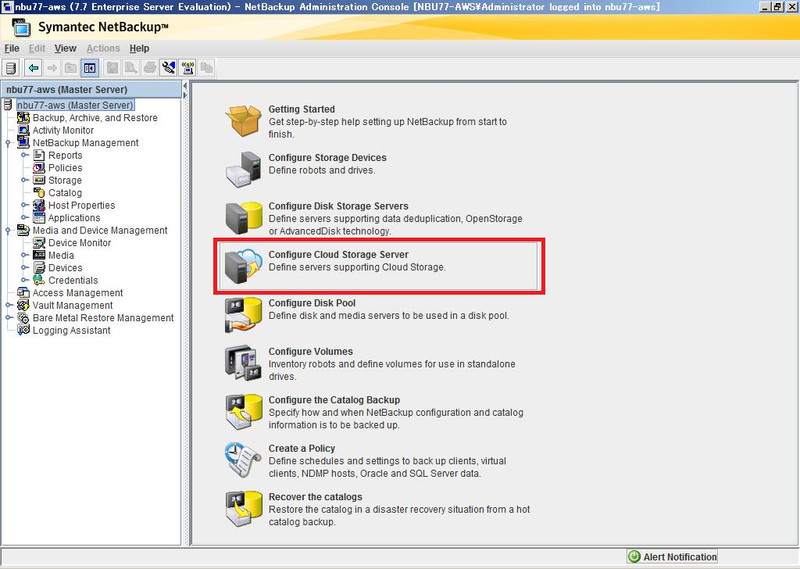Open the troubleshooter wrench toolbar icon
The height and width of the screenshot is (569, 800).
[x=168, y=68]
